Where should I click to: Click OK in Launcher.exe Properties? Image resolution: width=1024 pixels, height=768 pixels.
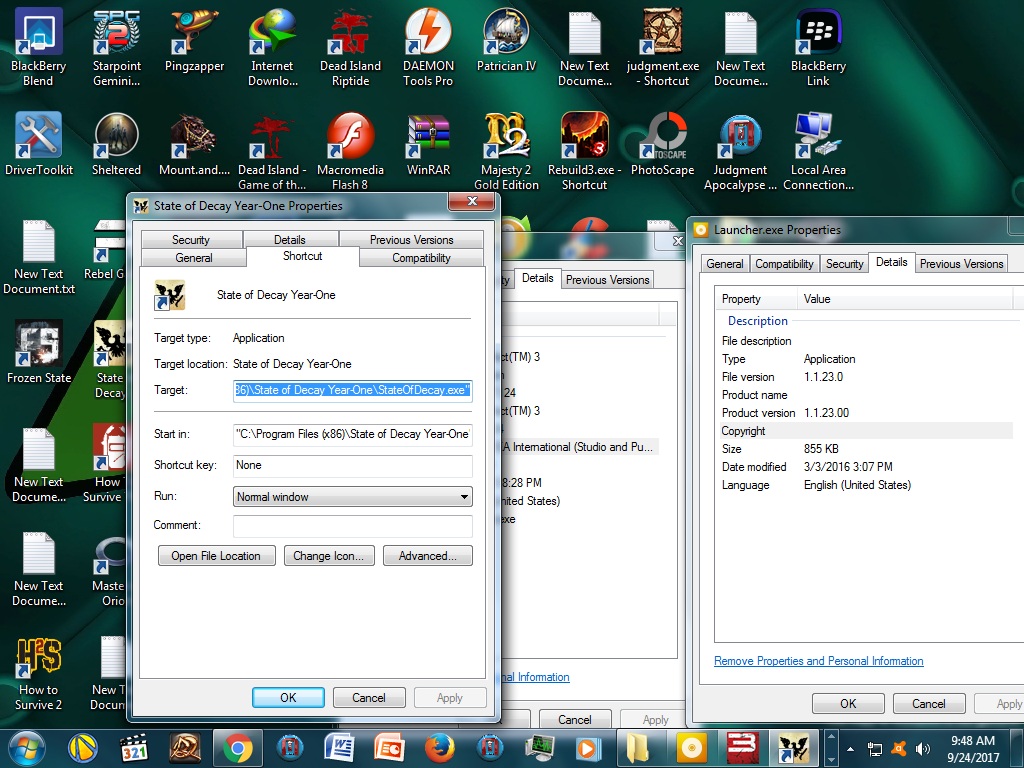(x=848, y=703)
